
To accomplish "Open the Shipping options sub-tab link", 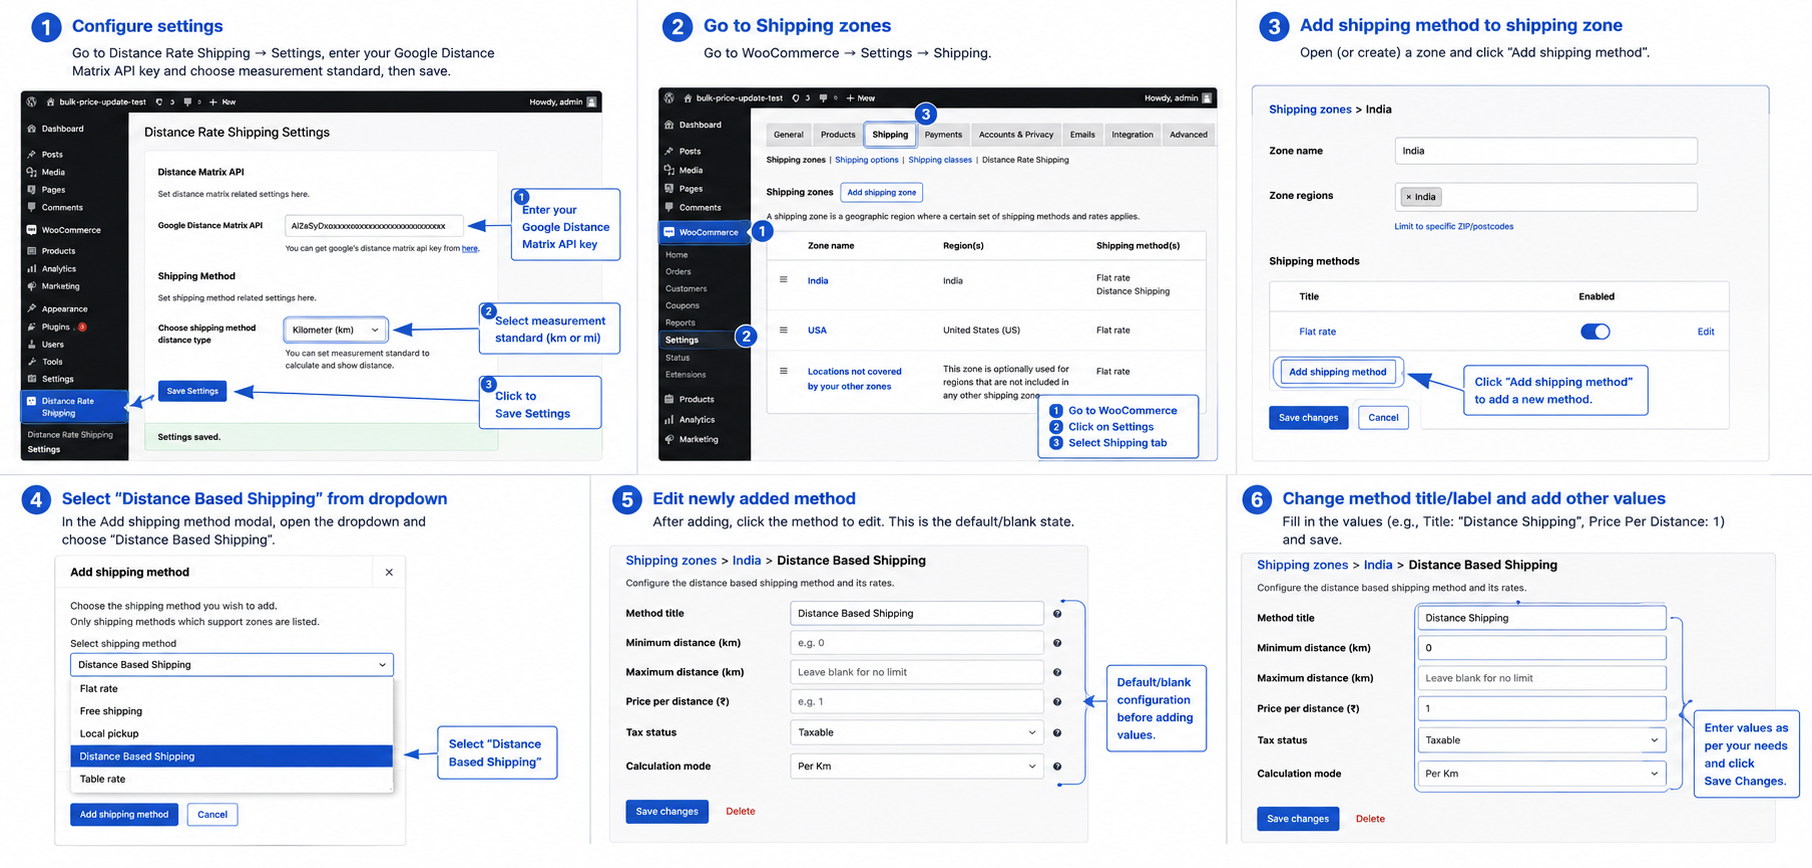I will click(867, 160).
